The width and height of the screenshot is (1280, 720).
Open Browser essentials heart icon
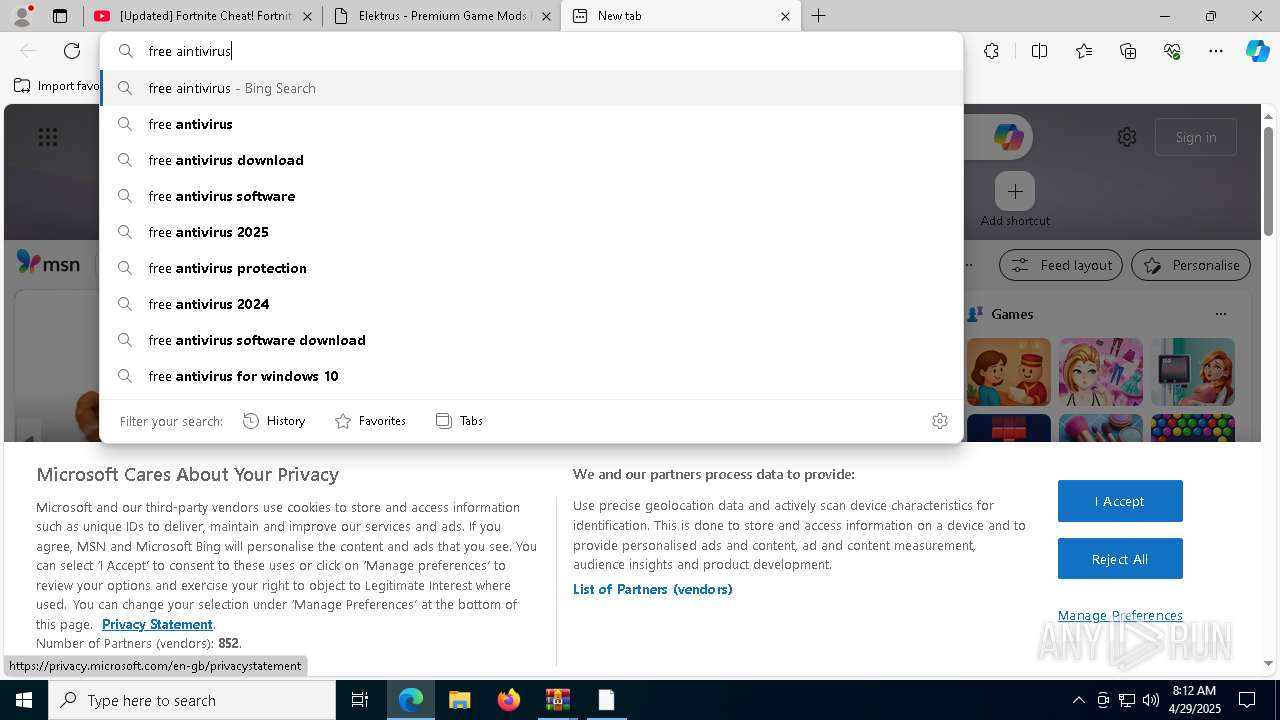pyautogui.click(x=1172, y=51)
